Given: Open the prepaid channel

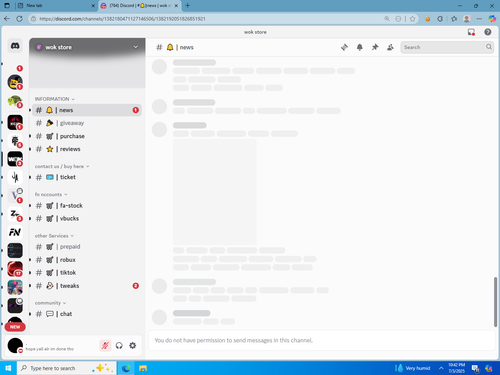Looking at the screenshot, I should click(87, 247).
